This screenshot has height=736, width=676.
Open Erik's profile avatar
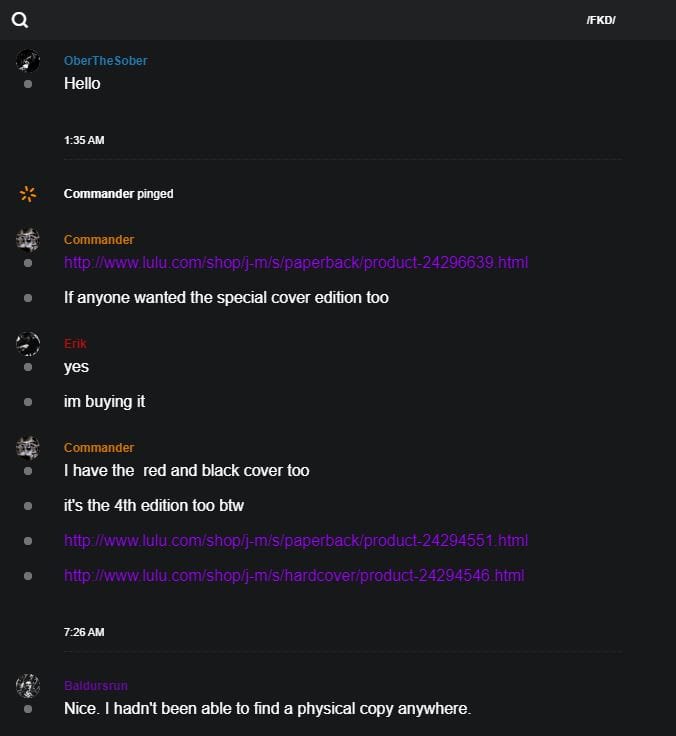coord(28,344)
